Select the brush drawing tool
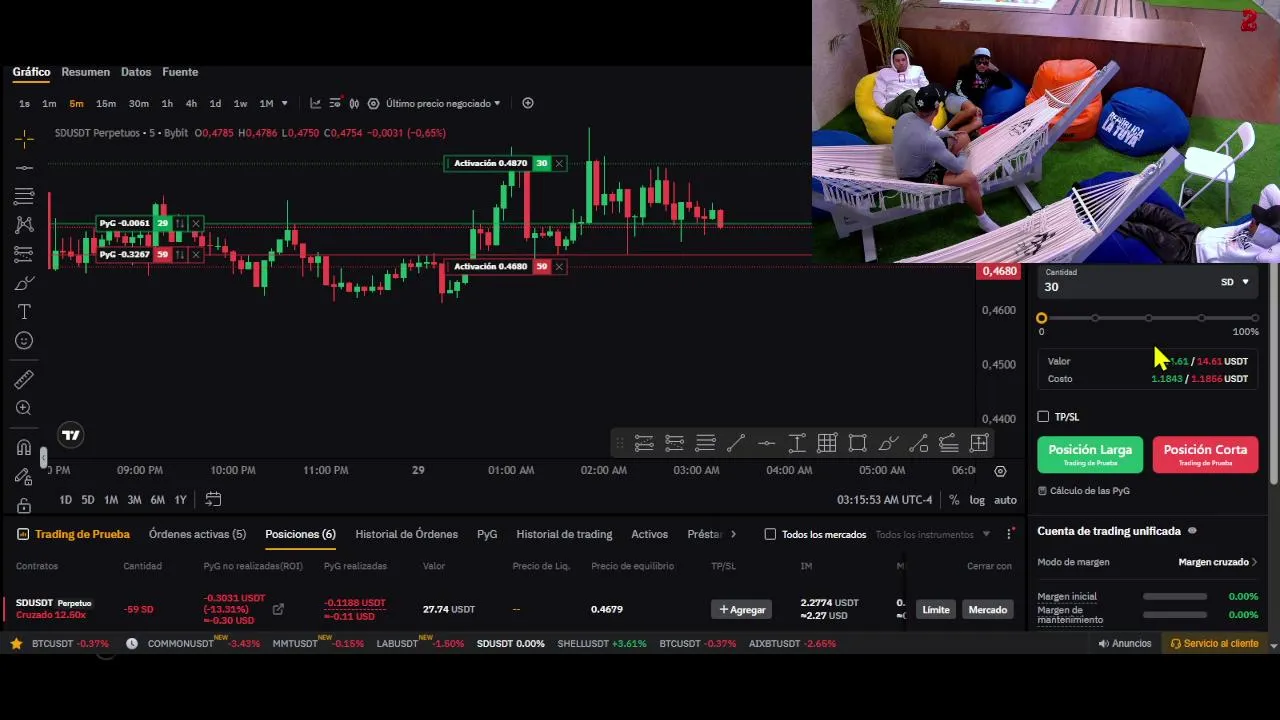Screen dimensions: 1280x720 pos(24,283)
